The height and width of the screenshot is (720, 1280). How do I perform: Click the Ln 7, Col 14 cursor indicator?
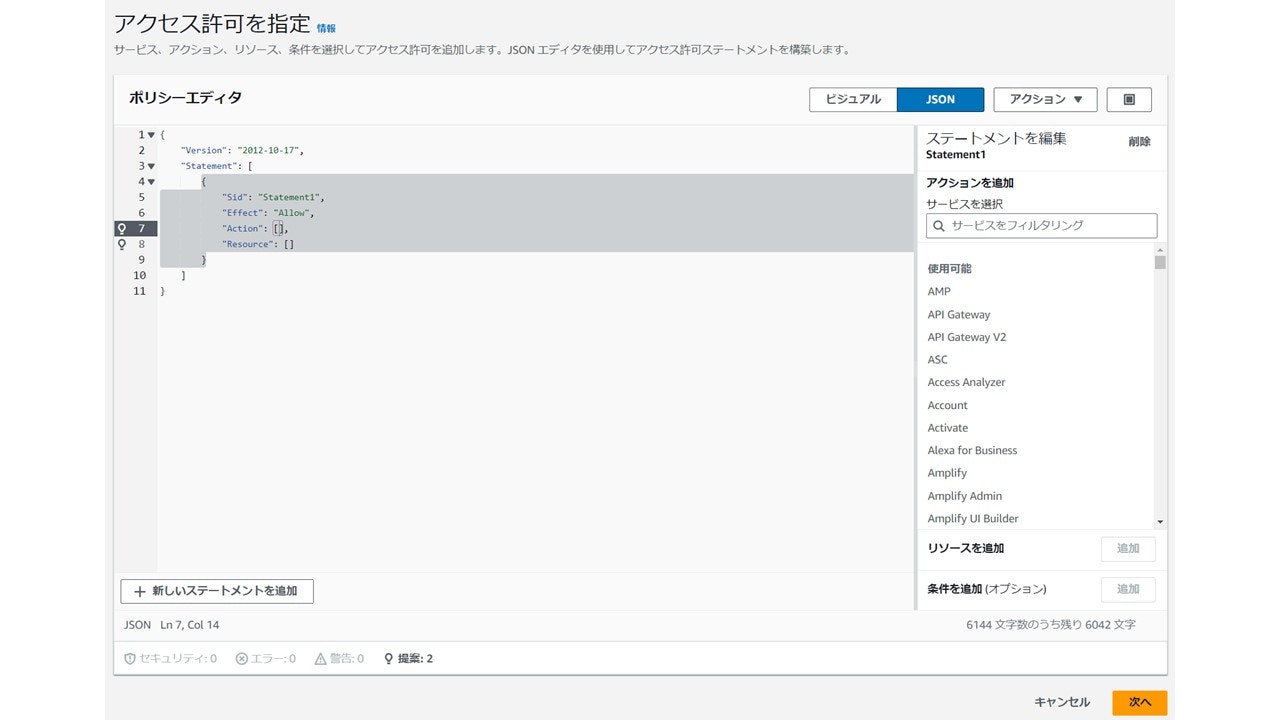coord(189,625)
